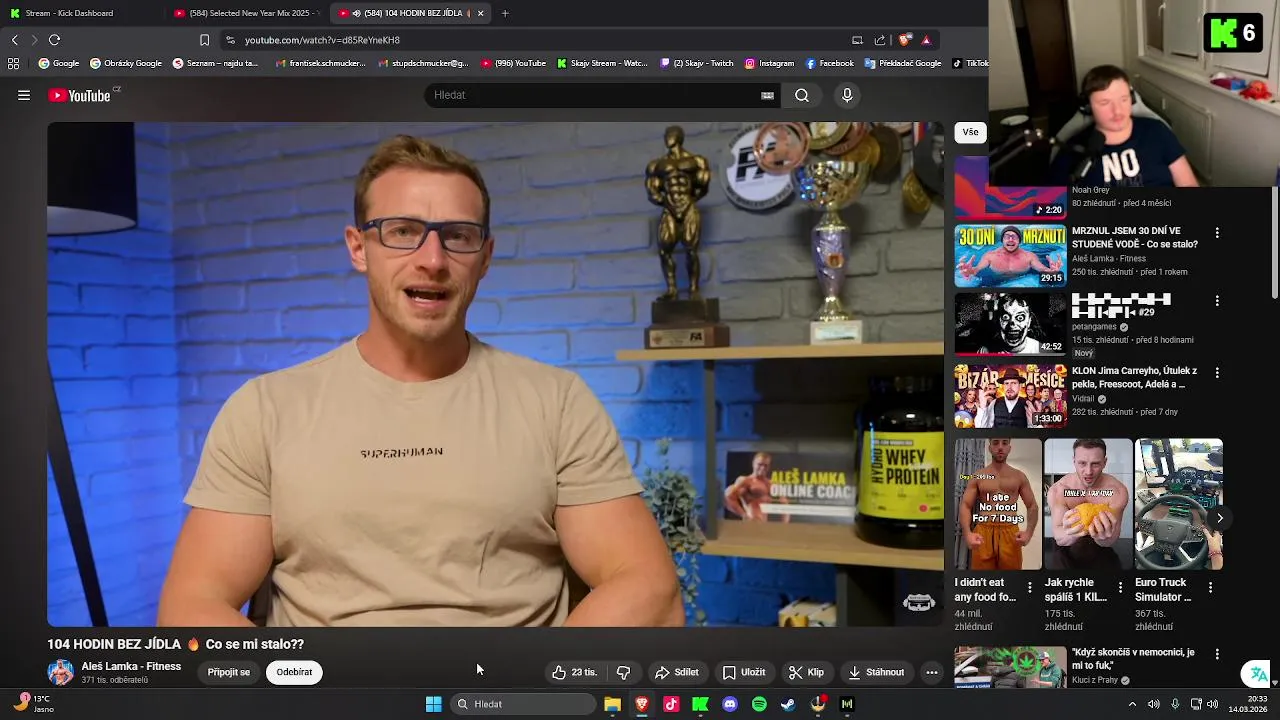Open the weather widget showing 13°C Jasno
Image resolution: width=1280 pixels, height=720 pixels.
tap(34, 704)
